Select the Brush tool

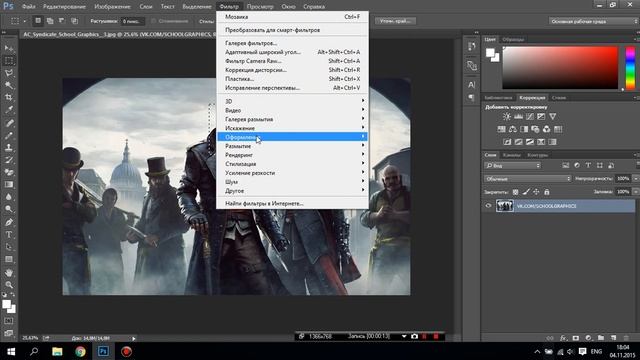9,135
